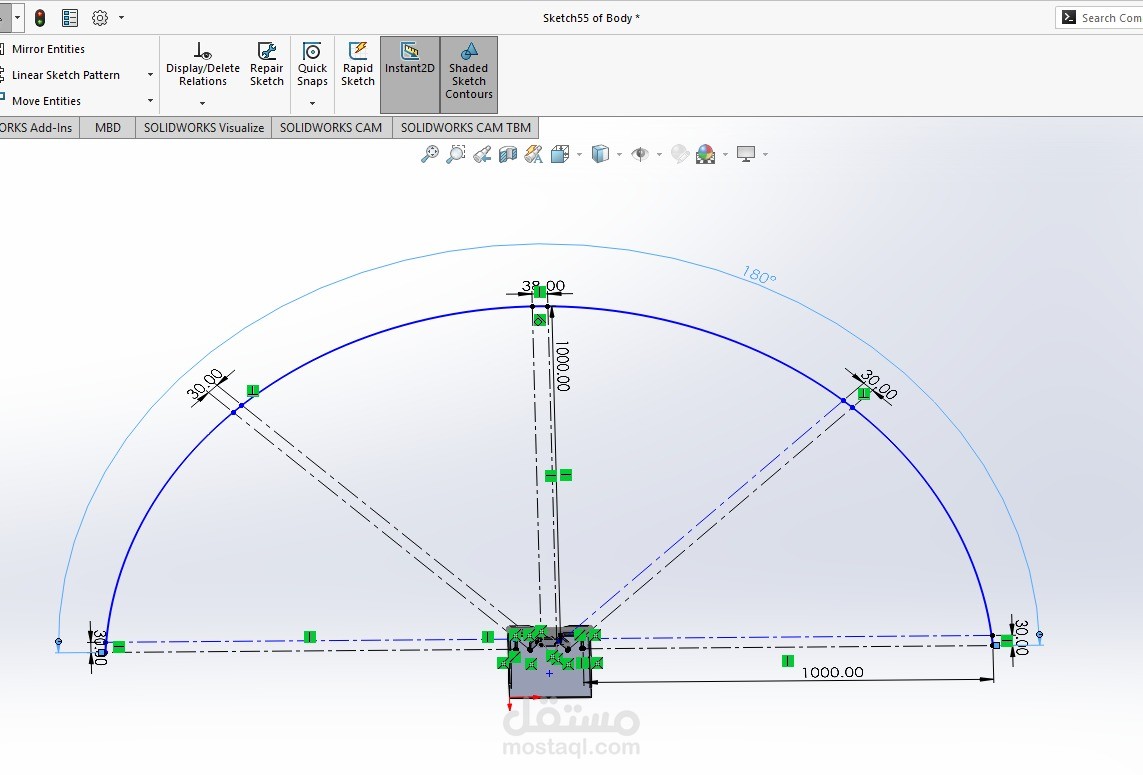Expand the Quick Snaps dropdown arrow

(x=312, y=104)
